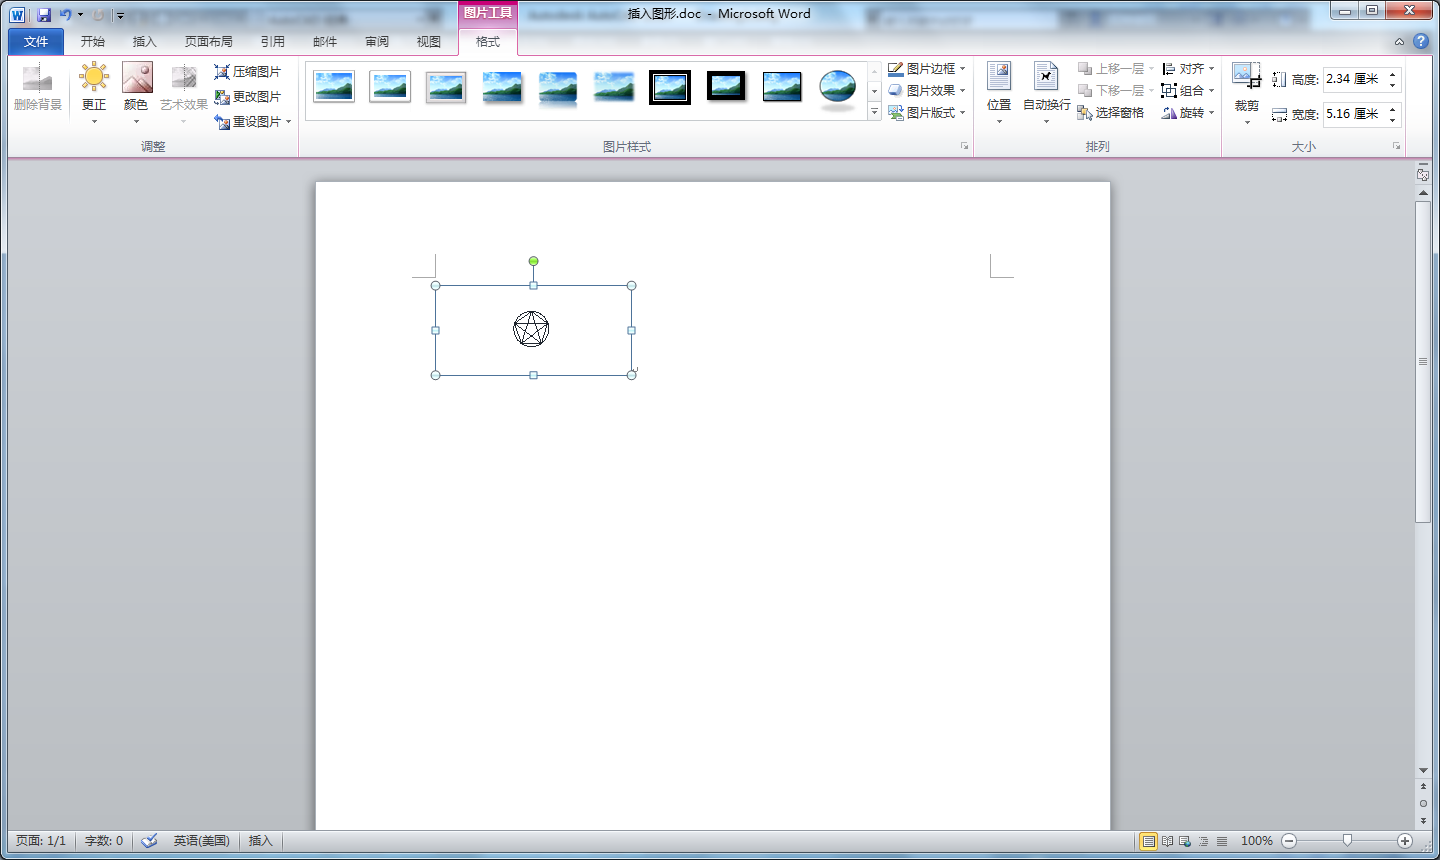The image size is (1440, 860).
Task: Switch to the 页面布局 (Page Layout) tab
Action: [209, 41]
